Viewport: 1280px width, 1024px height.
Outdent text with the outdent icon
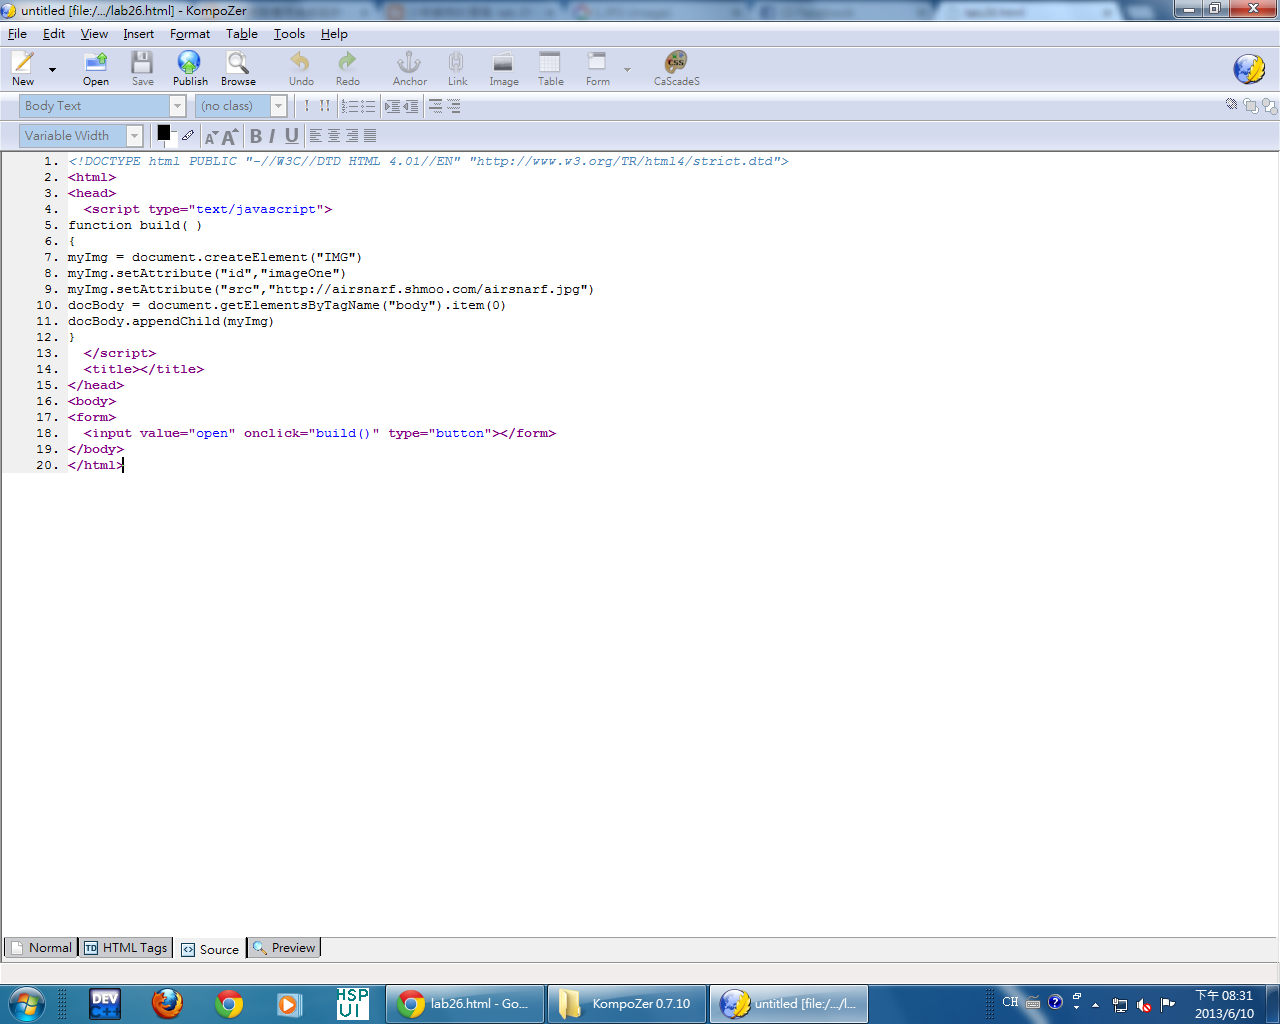click(x=411, y=106)
